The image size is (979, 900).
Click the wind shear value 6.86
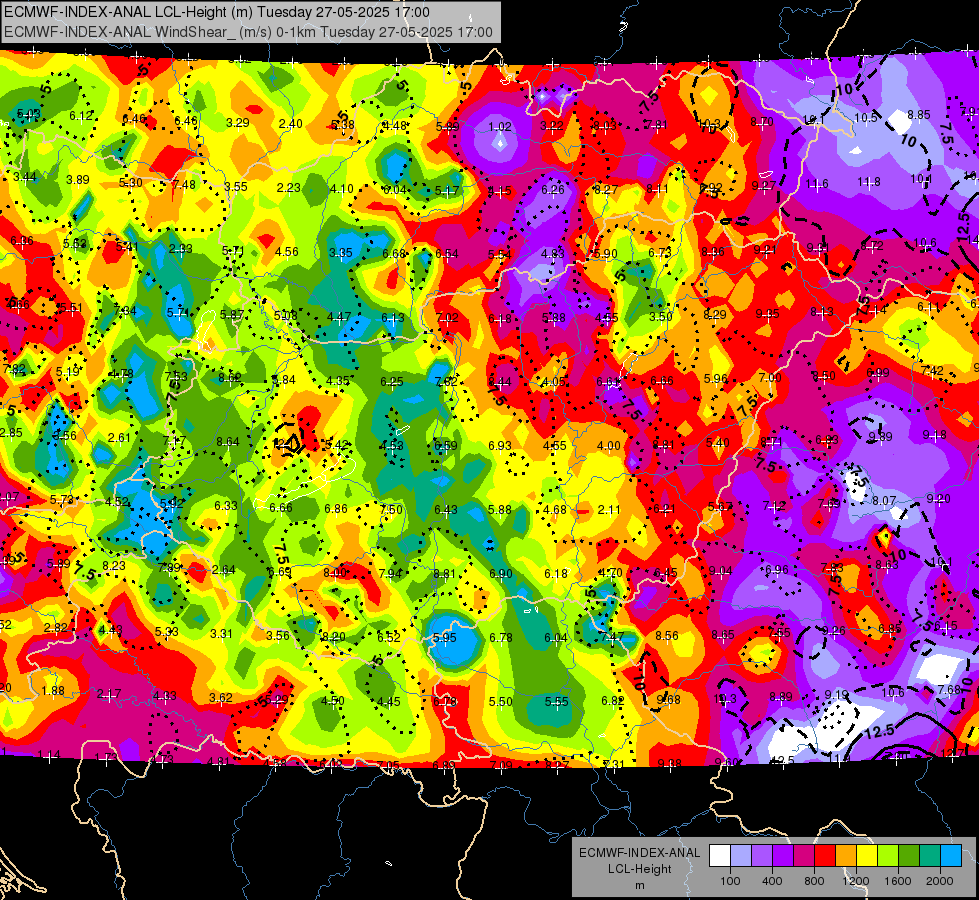pyautogui.click(x=336, y=509)
